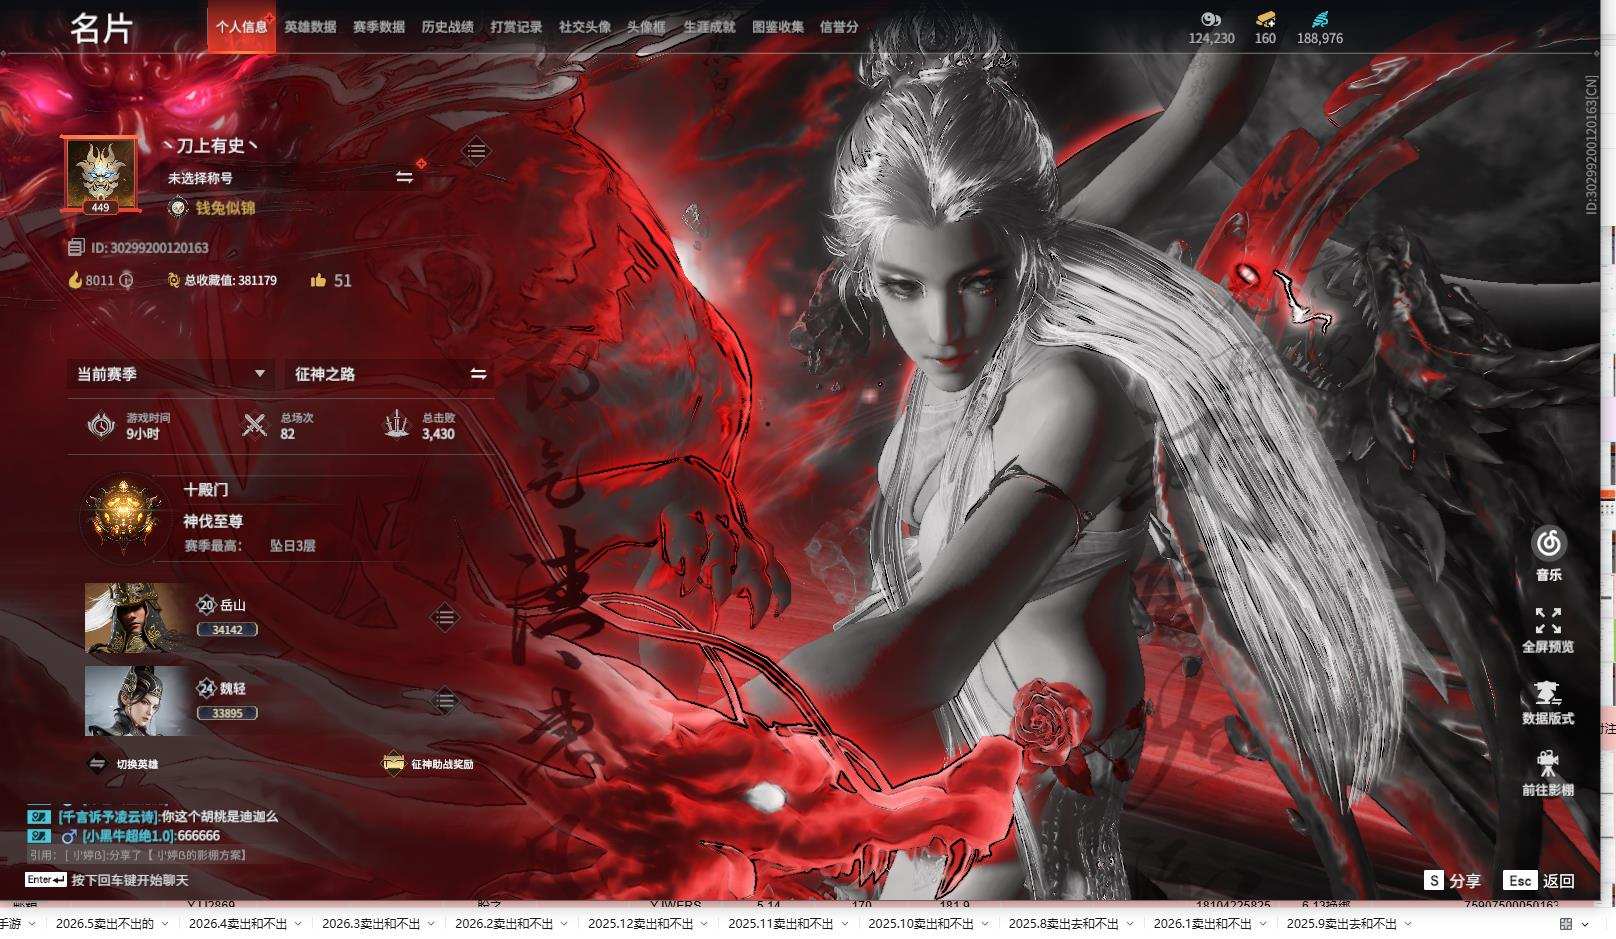This screenshot has height=939, width=1616.
Task: Expand the 当前赛季 season dropdown
Action: 170,374
